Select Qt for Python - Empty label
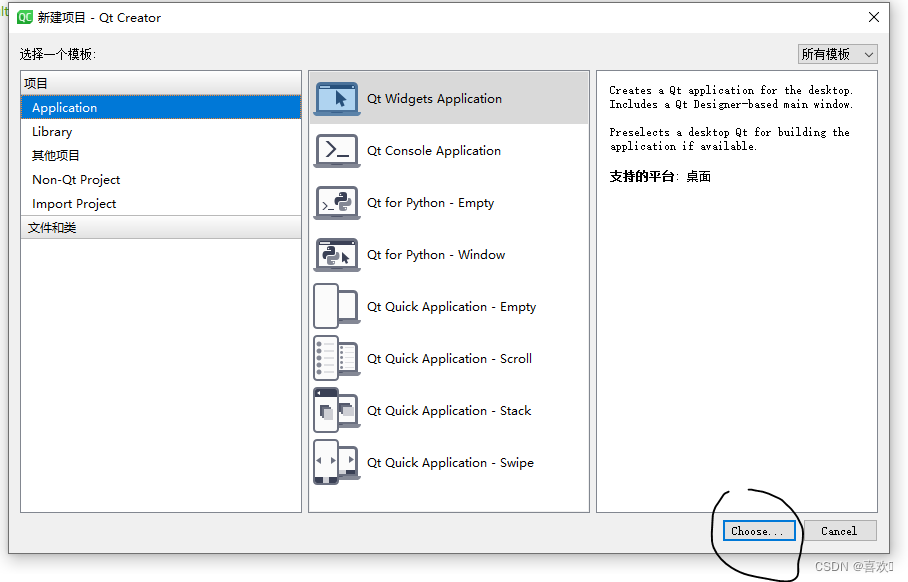 click(x=430, y=203)
